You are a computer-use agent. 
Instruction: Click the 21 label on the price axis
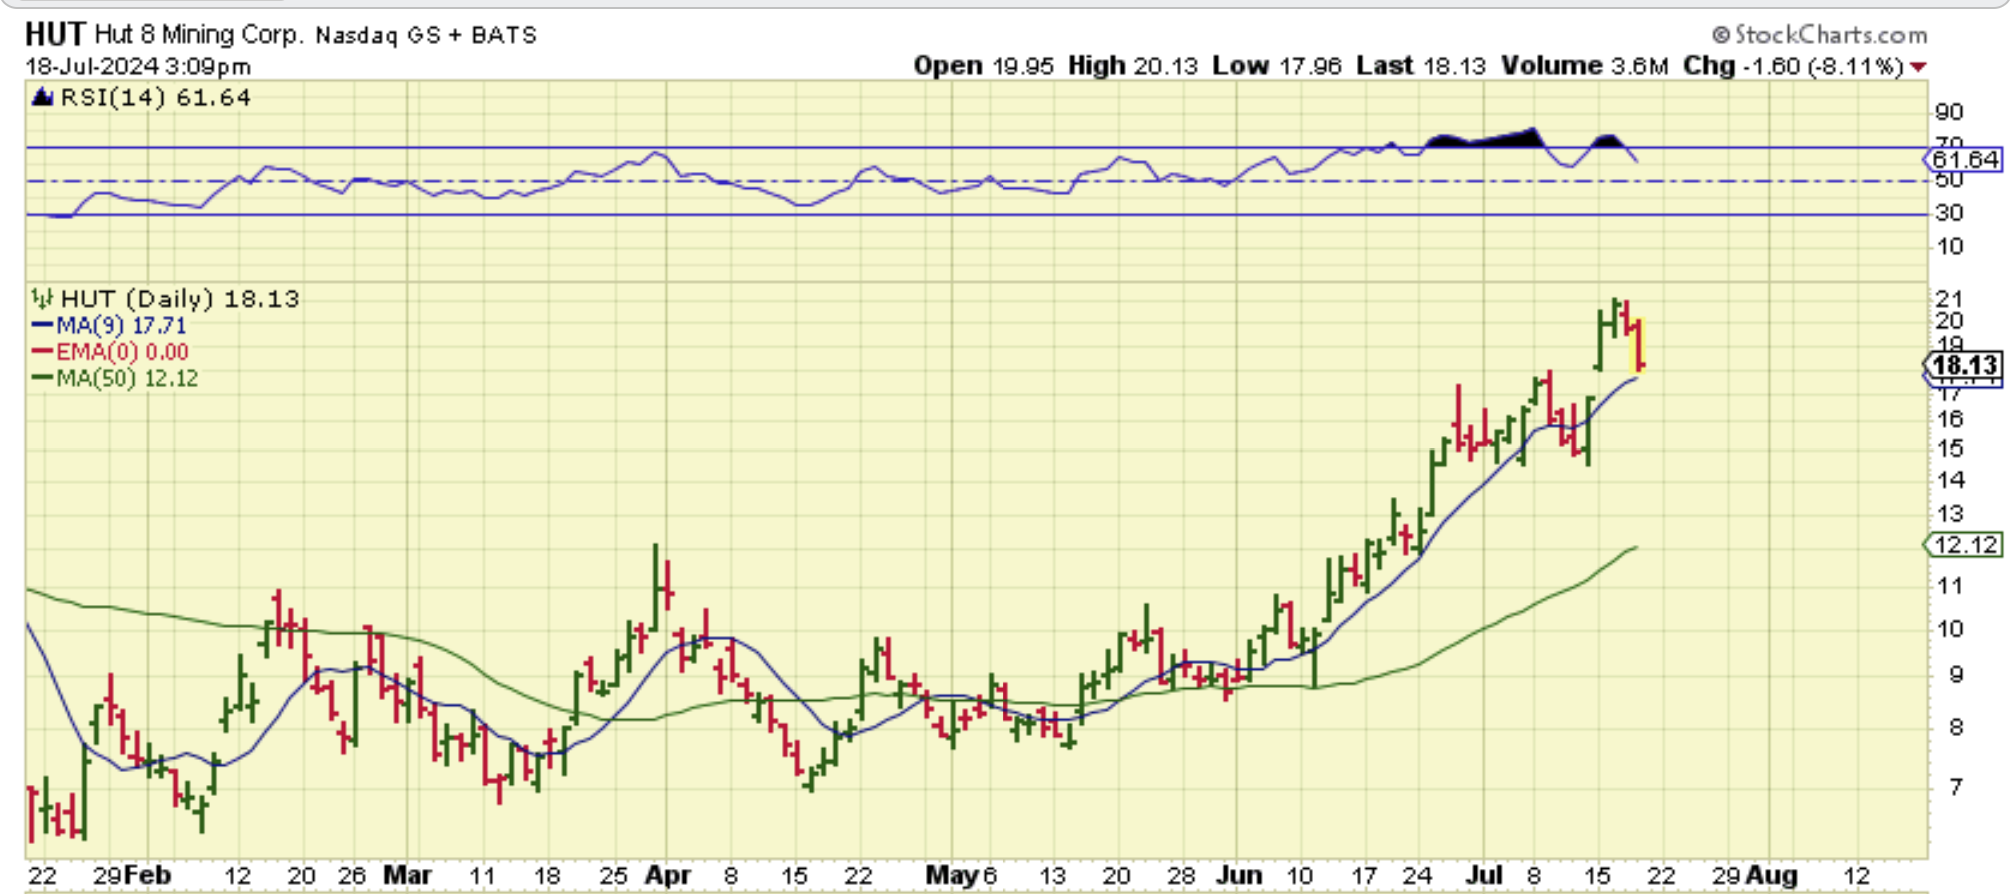(x=1949, y=299)
